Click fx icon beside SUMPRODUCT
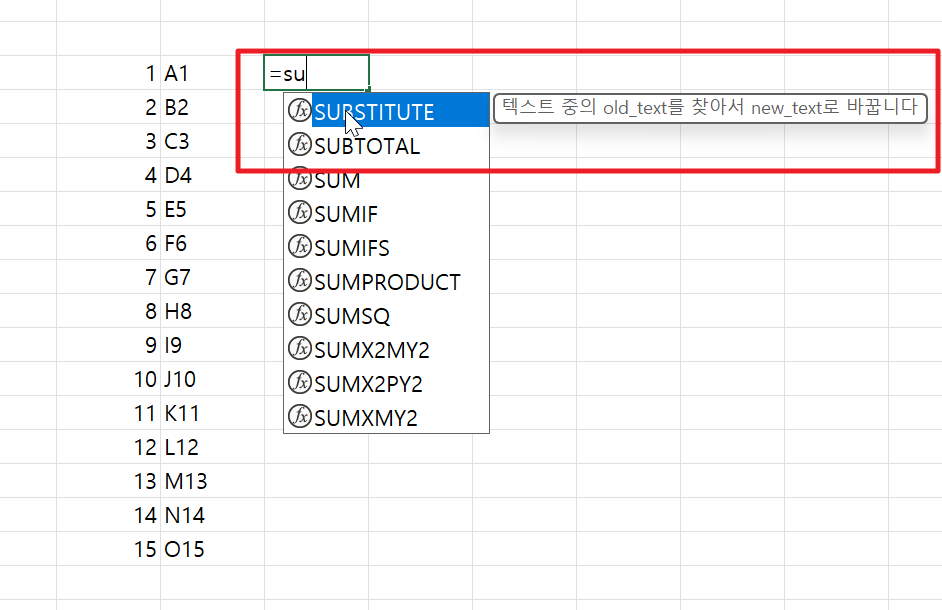 299,281
